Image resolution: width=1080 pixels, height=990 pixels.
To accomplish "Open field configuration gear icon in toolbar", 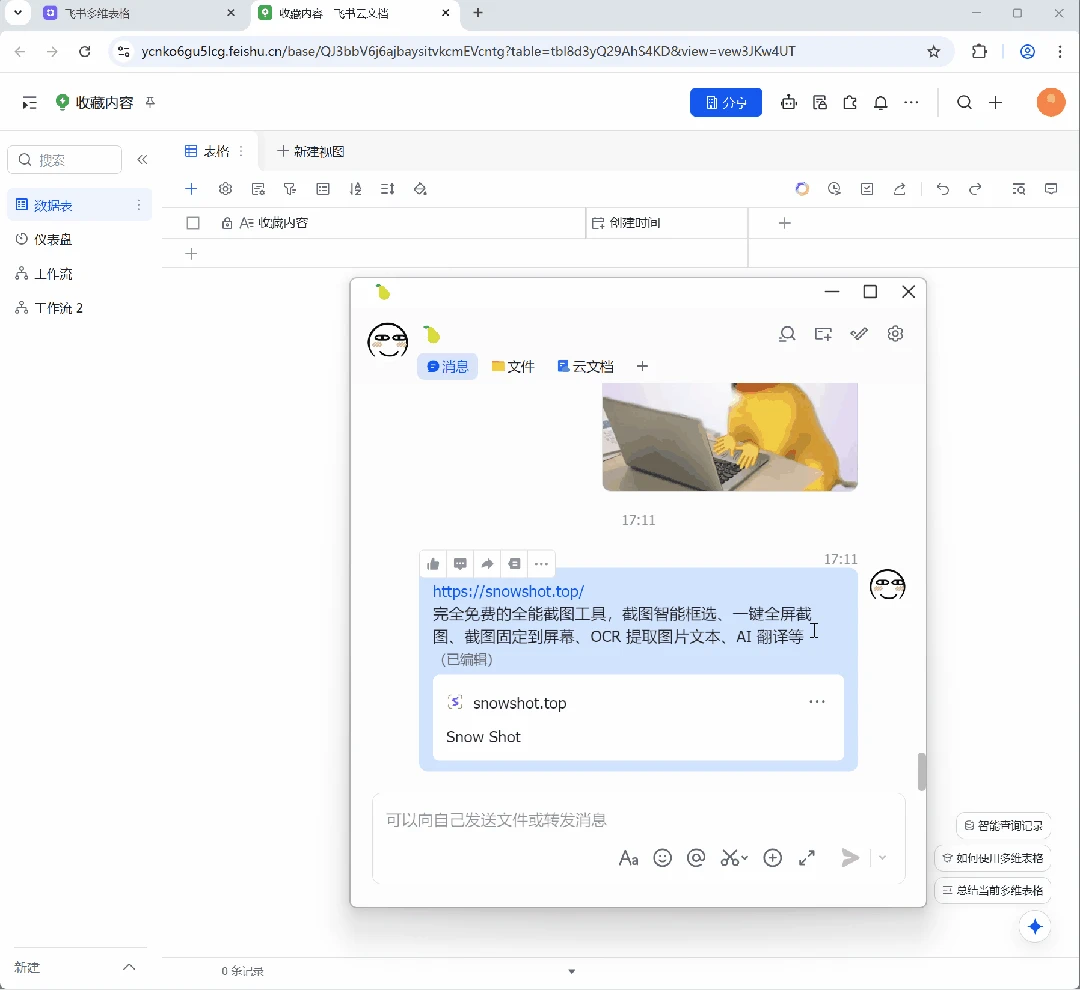I will tap(225, 189).
